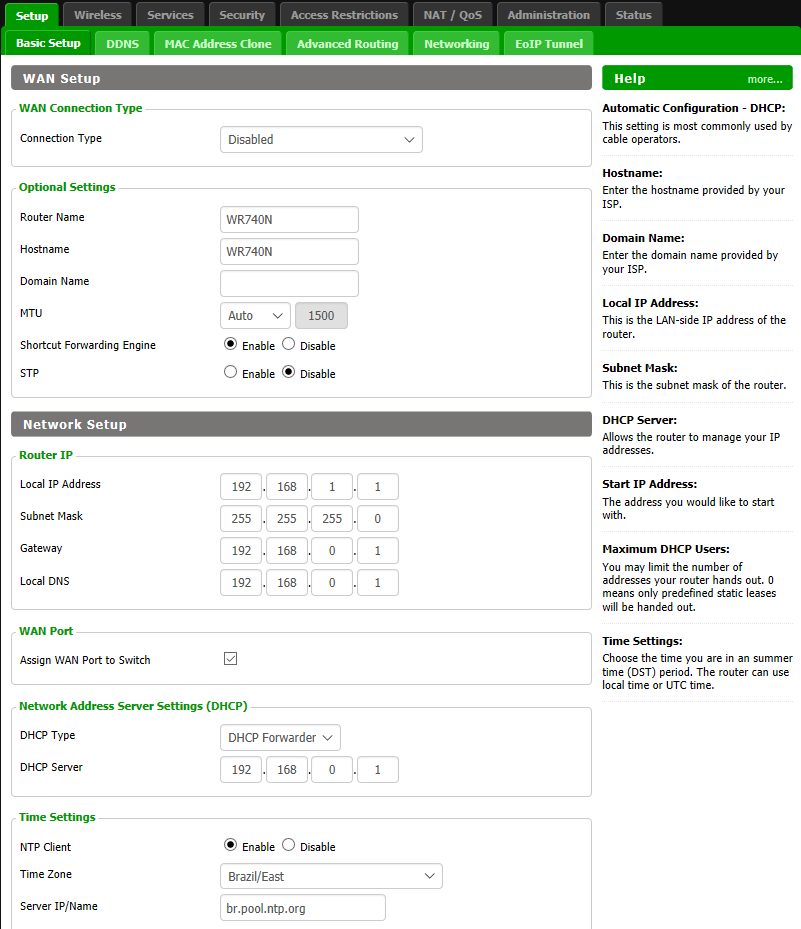The width and height of the screenshot is (801, 929).
Task: Open the EoIP Tunnel sub-tab
Action: [x=549, y=44]
